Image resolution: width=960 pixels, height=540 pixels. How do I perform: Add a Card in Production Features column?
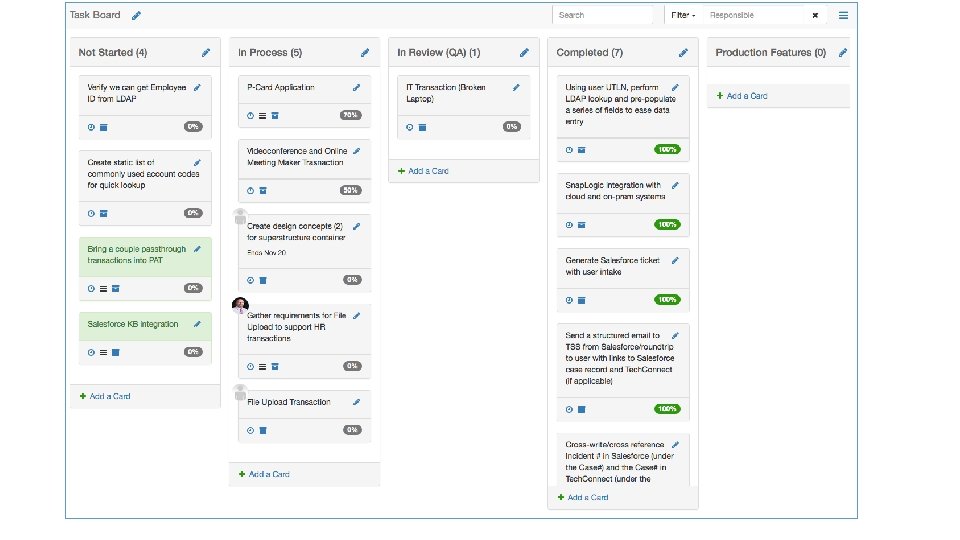742,96
